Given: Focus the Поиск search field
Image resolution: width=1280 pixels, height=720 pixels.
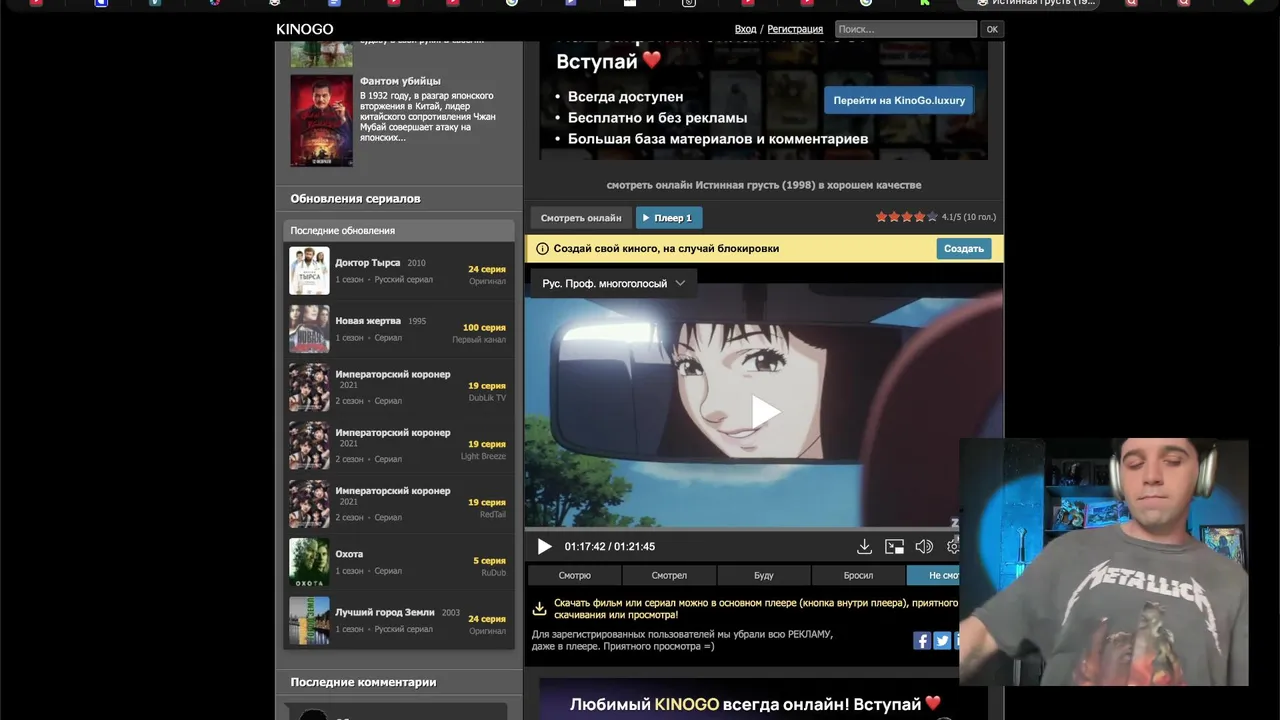Looking at the screenshot, I should point(905,29).
